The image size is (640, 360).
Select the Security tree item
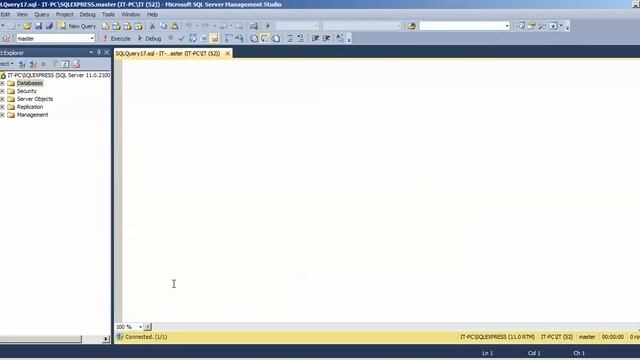(x=27, y=91)
